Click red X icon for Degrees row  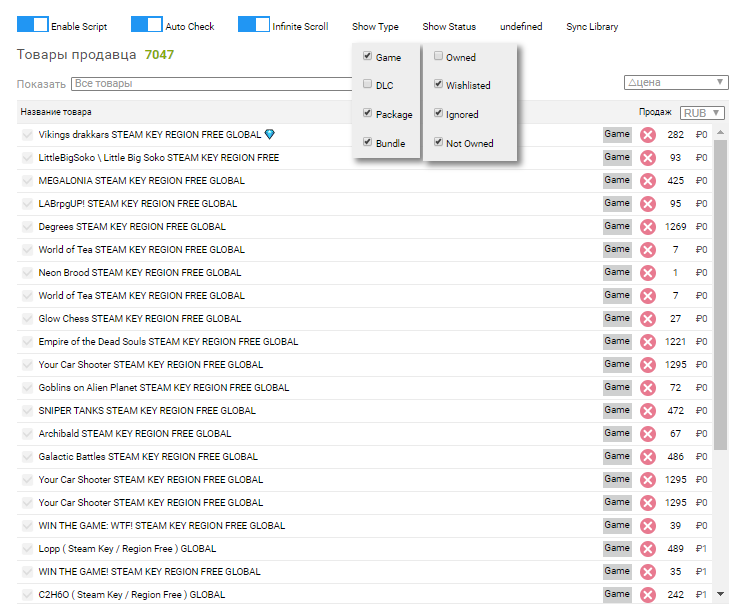(x=647, y=227)
